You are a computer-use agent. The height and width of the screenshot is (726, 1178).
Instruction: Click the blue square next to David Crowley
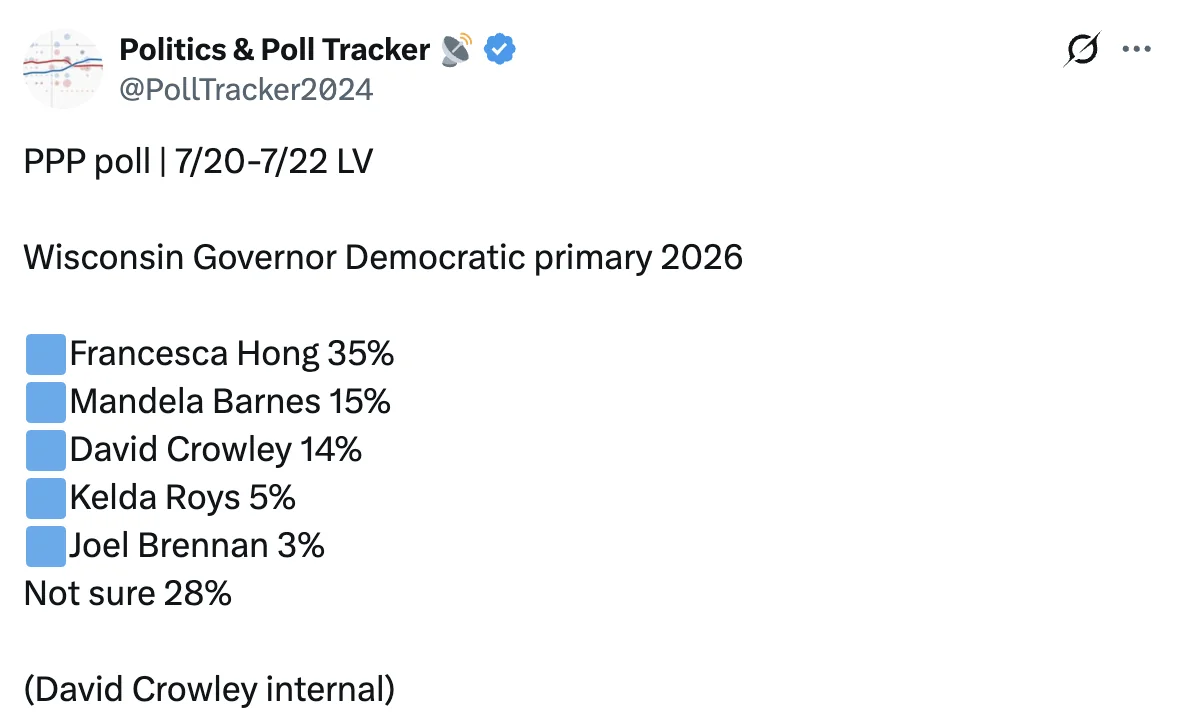tap(46, 450)
